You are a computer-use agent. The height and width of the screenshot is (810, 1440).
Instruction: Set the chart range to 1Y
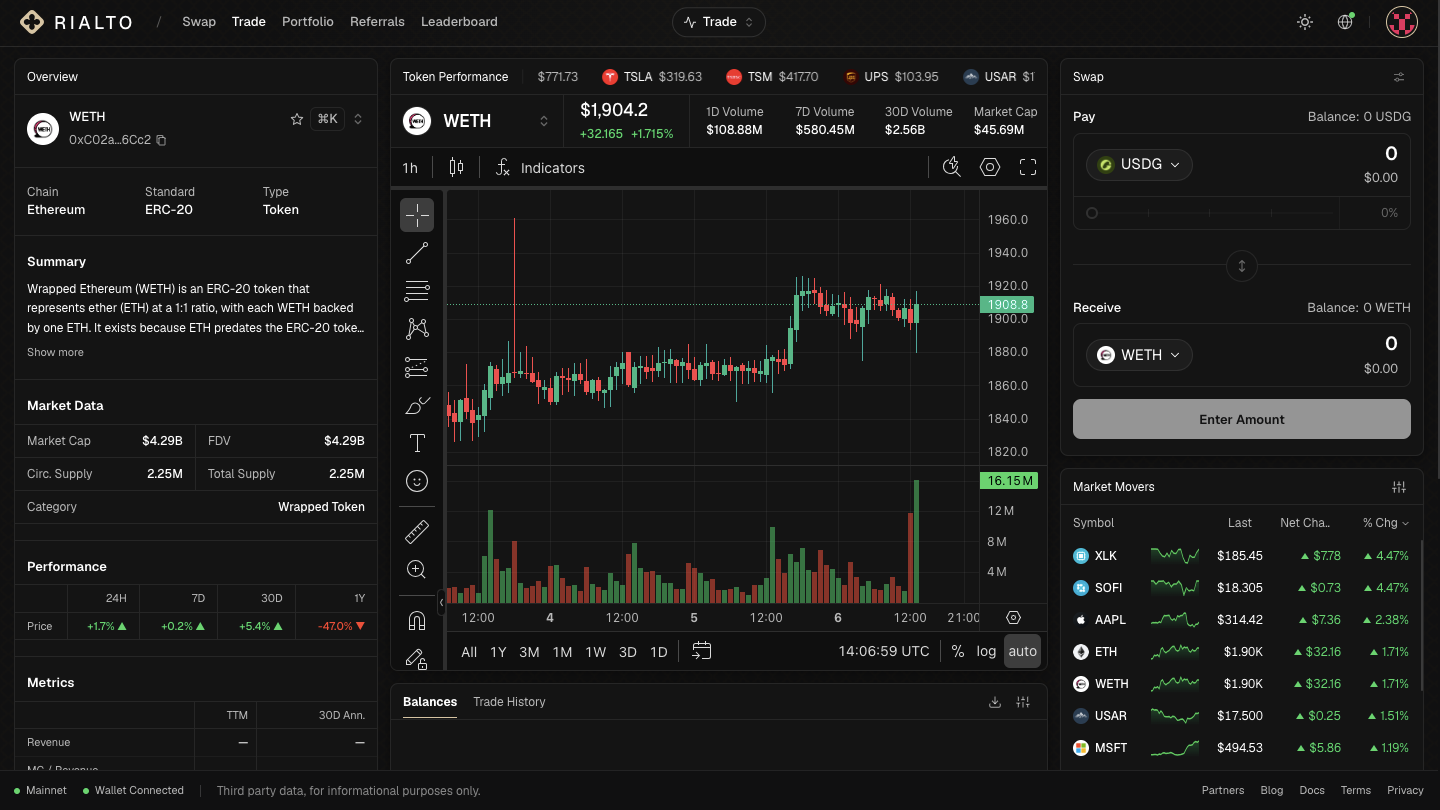[x=498, y=652]
